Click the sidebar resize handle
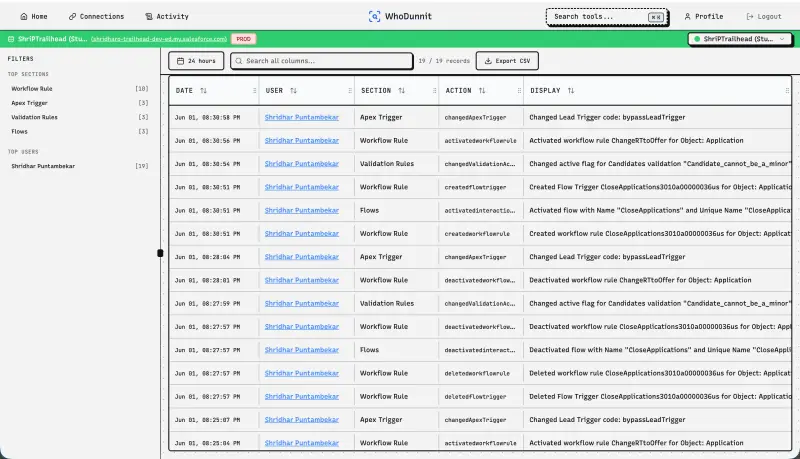 [x=160, y=253]
